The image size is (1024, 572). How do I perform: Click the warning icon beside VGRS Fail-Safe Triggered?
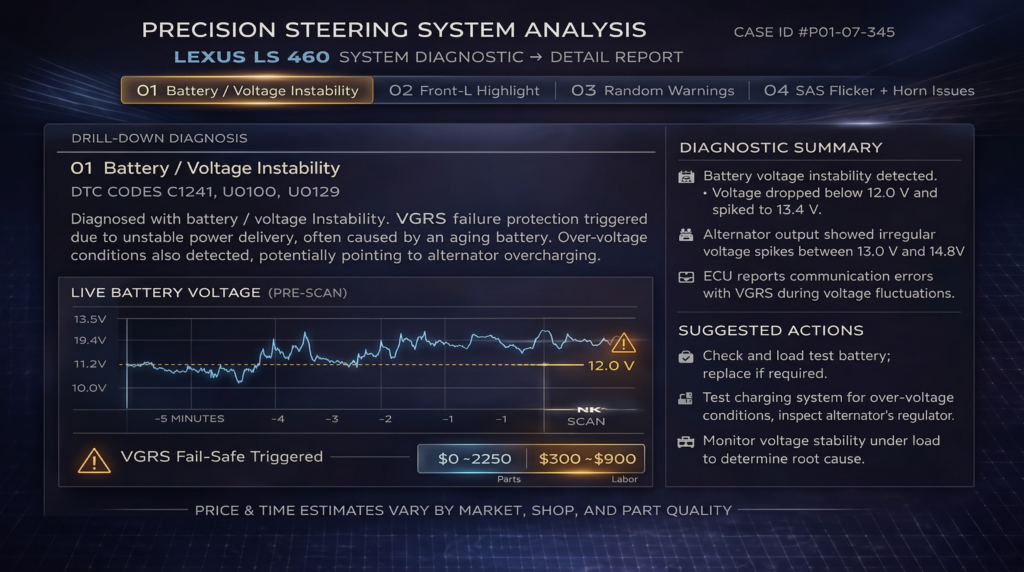point(94,459)
